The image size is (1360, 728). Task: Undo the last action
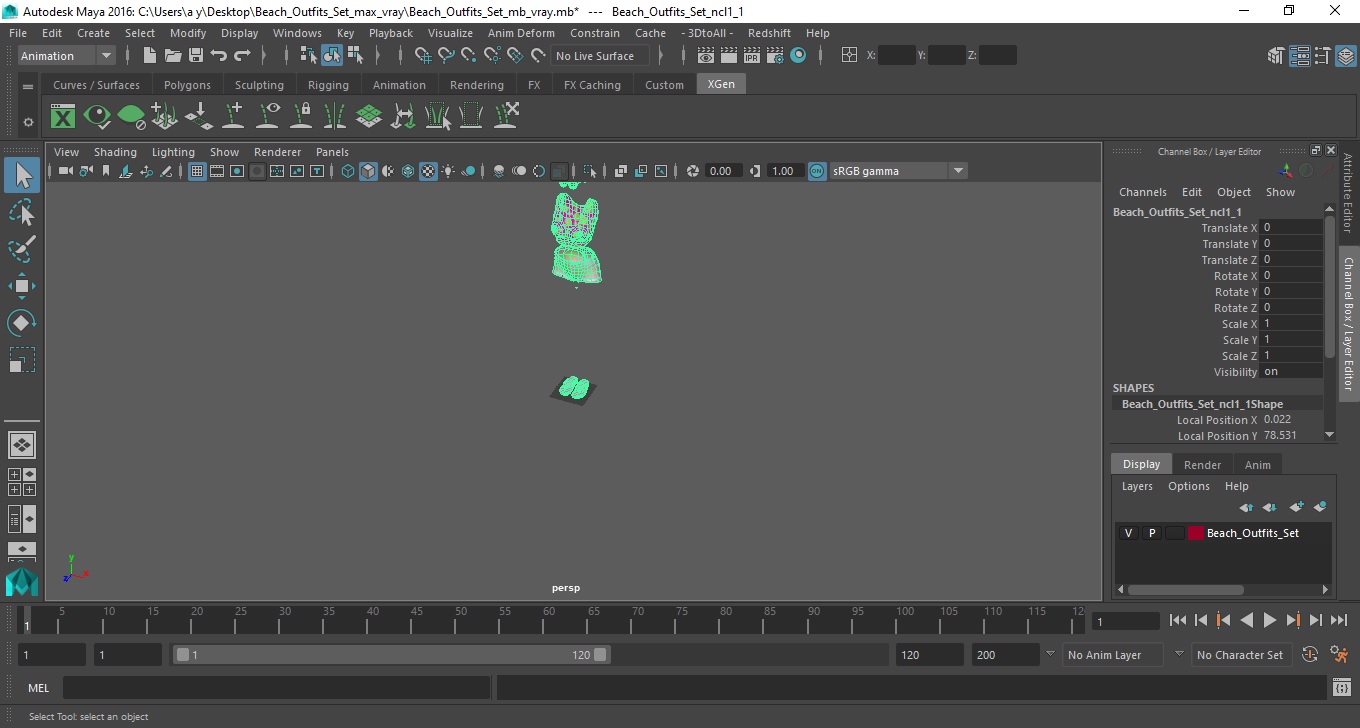tap(219, 56)
